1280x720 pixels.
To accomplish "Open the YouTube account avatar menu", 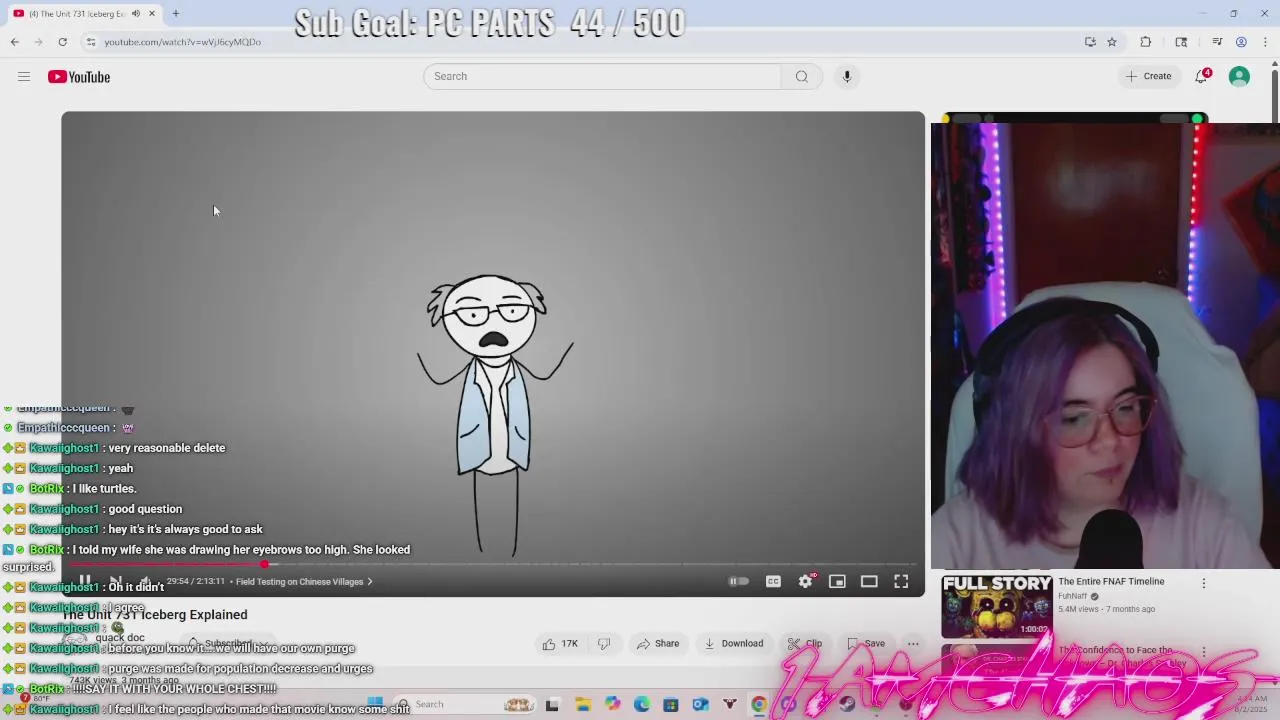I will pos(1239,76).
